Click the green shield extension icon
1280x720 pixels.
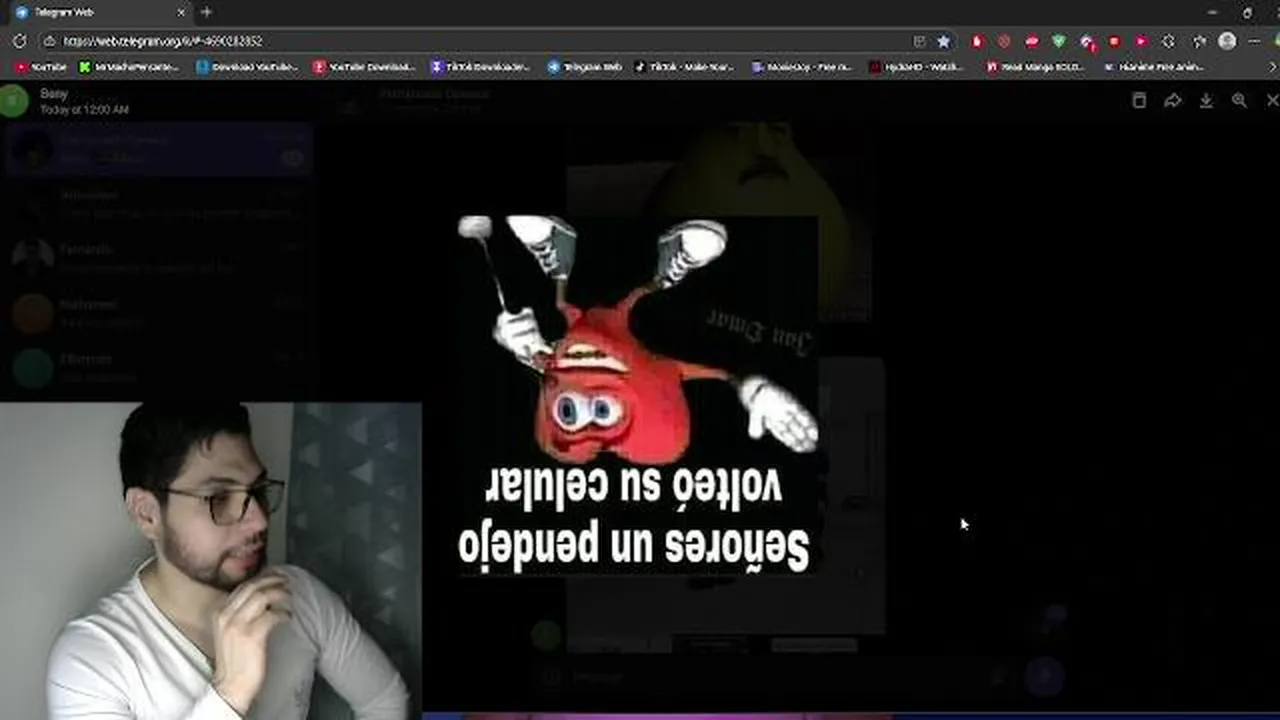pos(1059,41)
